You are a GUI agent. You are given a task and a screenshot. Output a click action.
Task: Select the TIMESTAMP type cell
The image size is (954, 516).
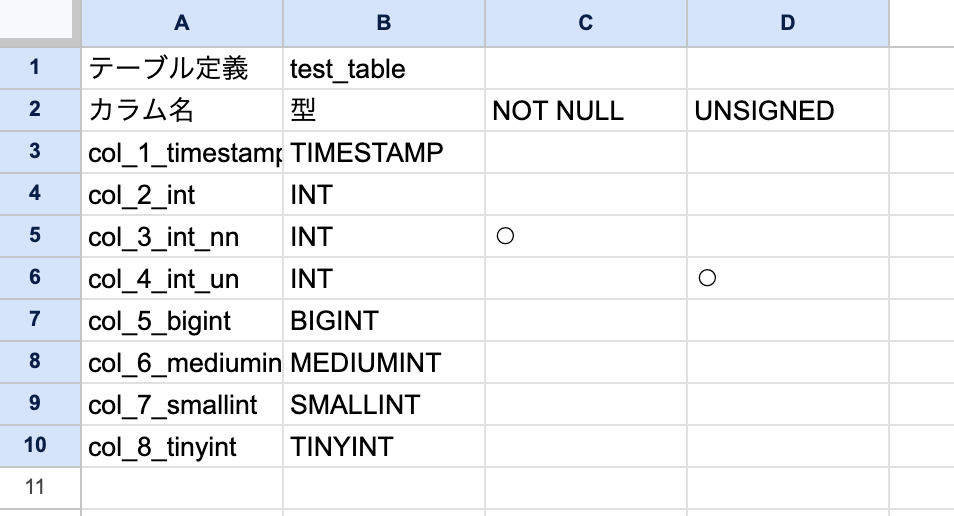pyautogui.click(x=384, y=153)
